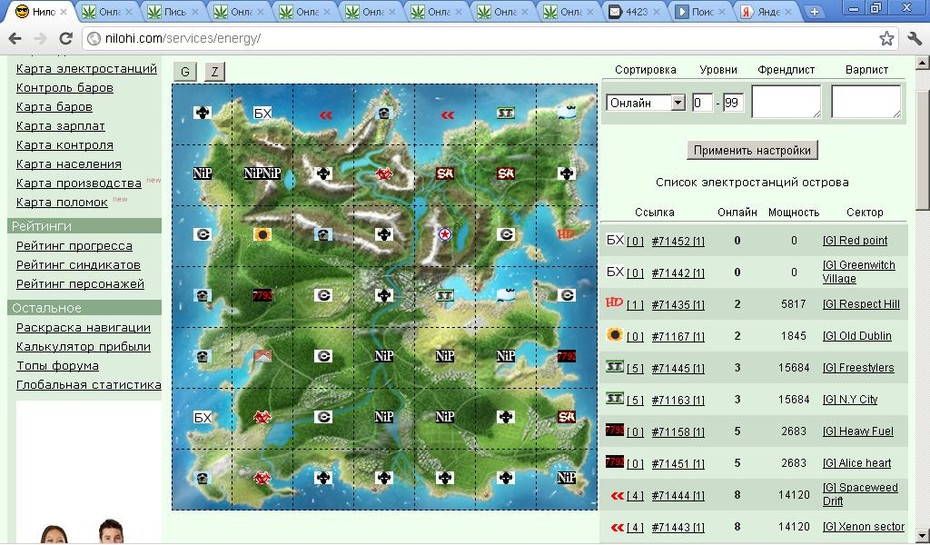The image size is (930, 545).
Task: Switch to the 4423 mail tab
Action: (x=635, y=11)
